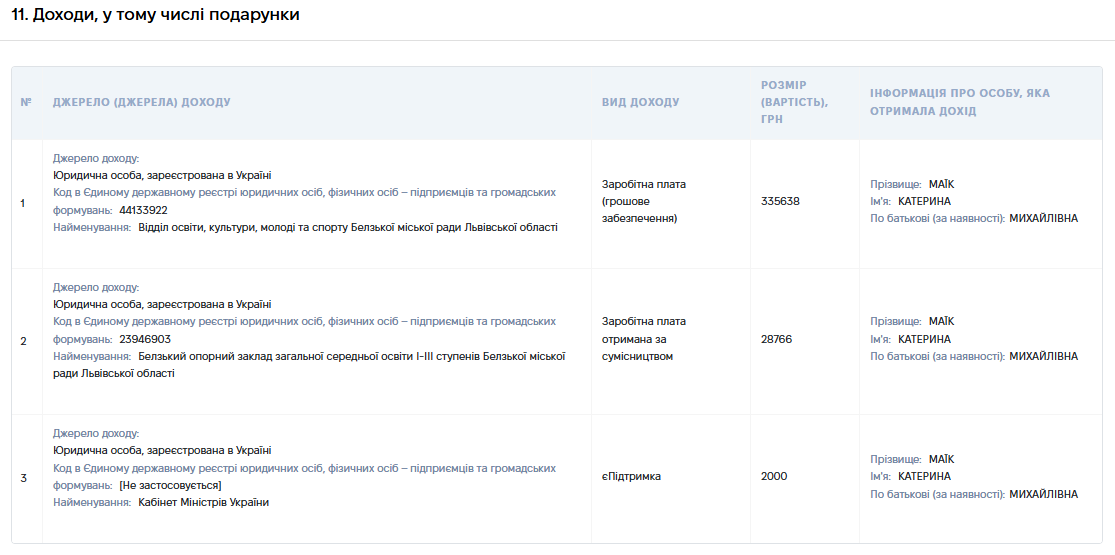The image size is (1115, 555).
Task: Select the name "Кабінет Міністрів України"
Action: pos(204,502)
